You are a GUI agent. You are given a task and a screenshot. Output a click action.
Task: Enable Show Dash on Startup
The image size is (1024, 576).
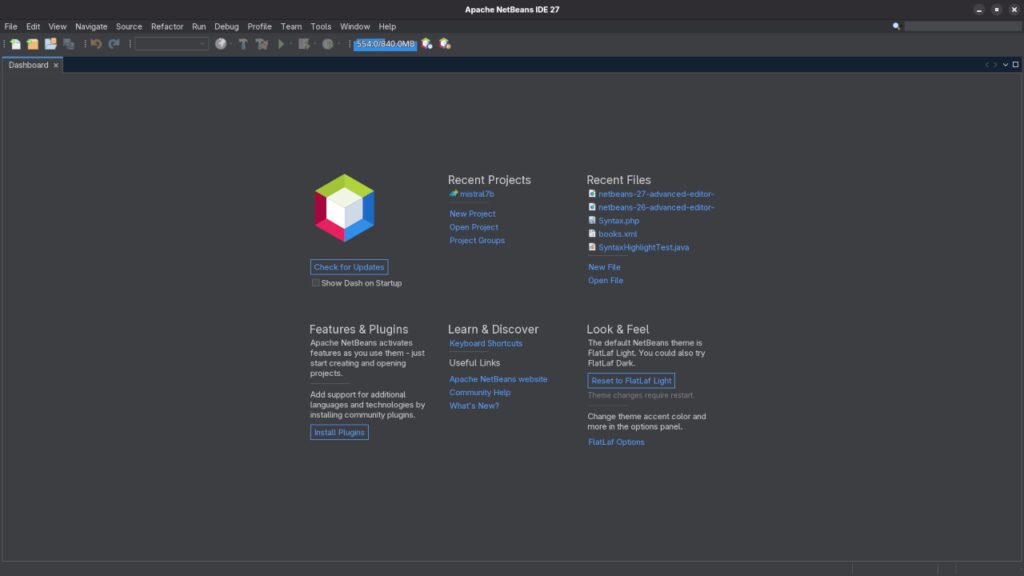(x=315, y=283)
